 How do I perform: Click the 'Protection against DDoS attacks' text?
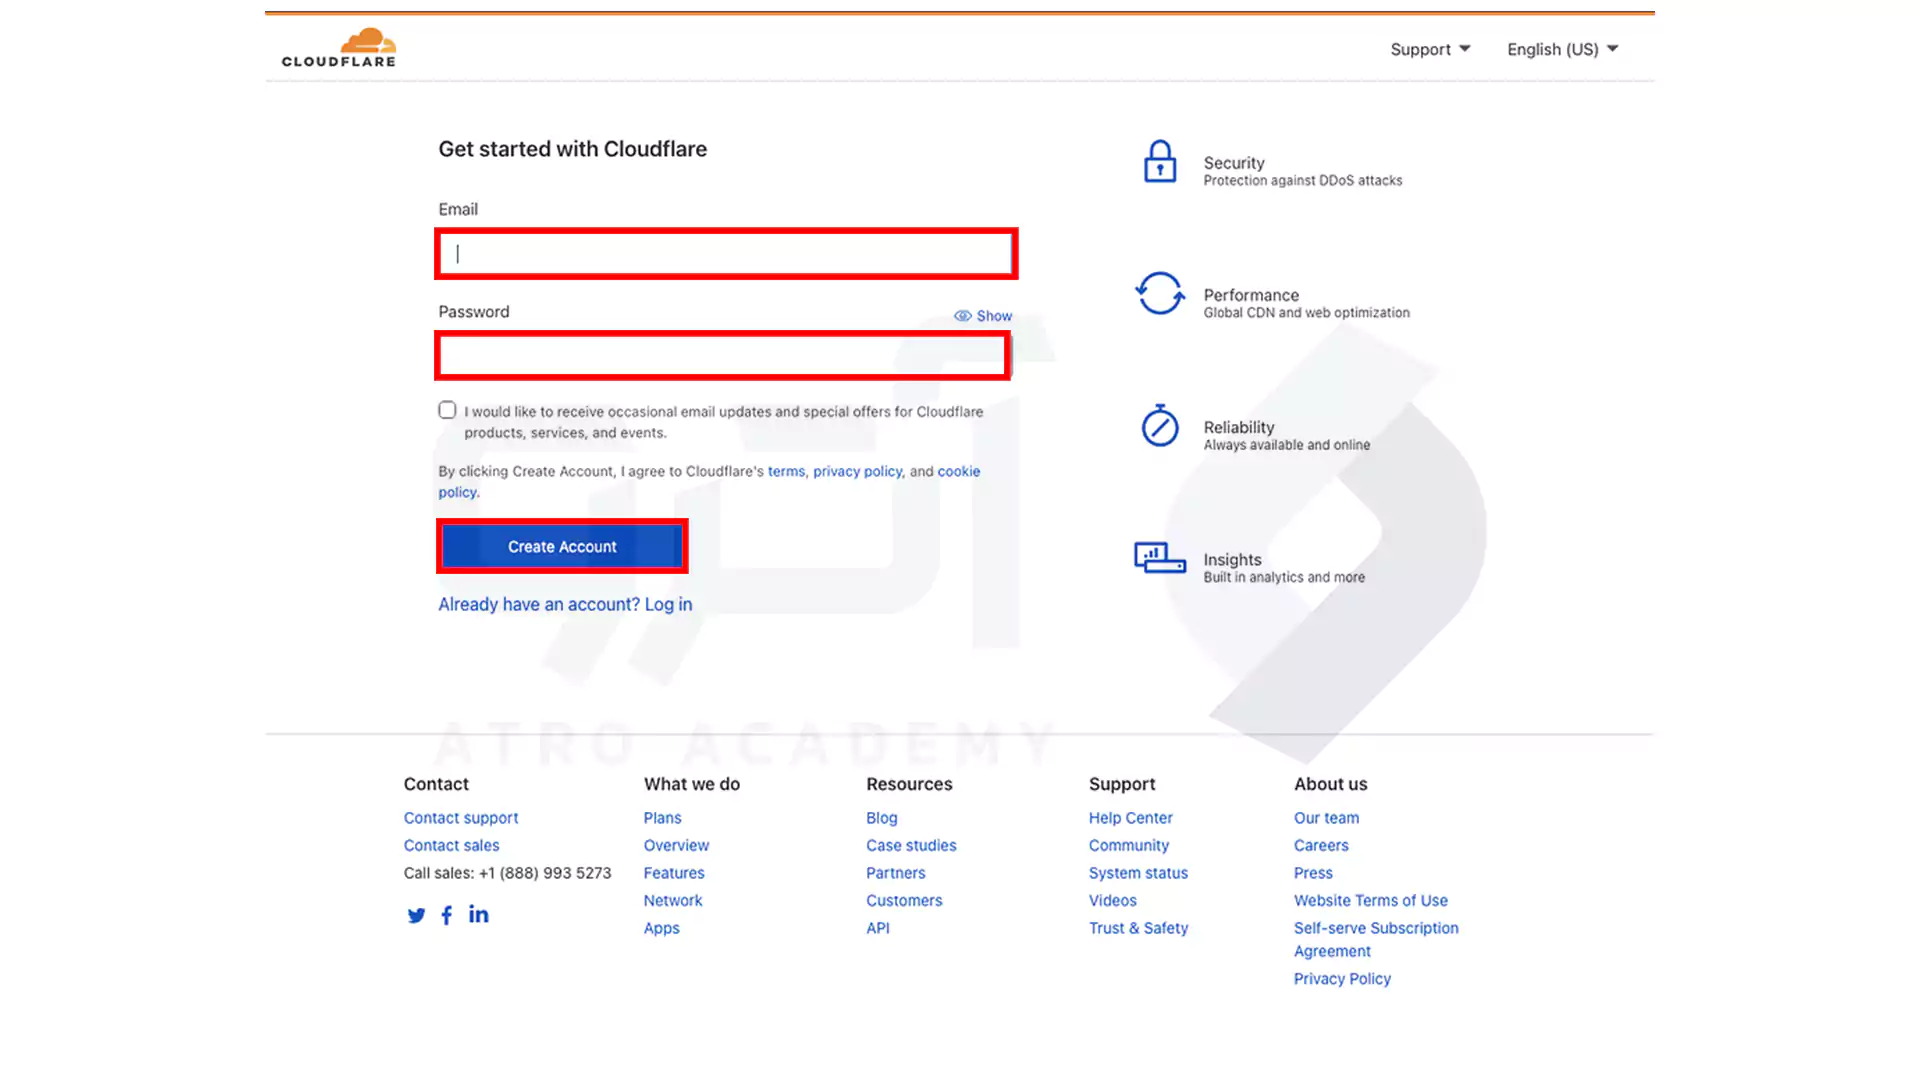1303,181
